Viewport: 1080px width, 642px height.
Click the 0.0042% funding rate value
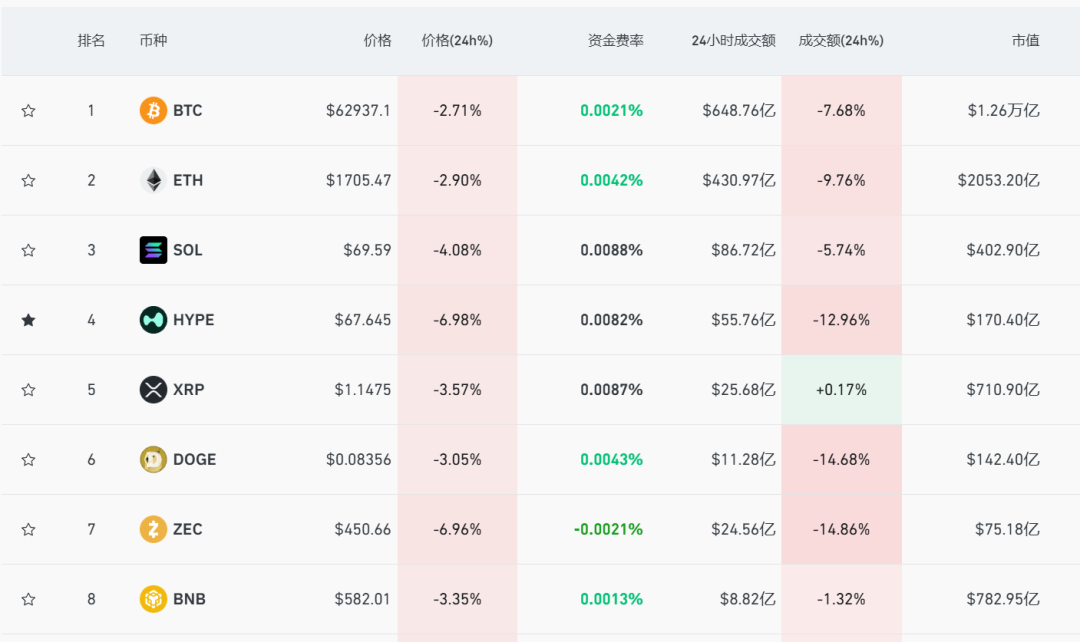(612, 180)
